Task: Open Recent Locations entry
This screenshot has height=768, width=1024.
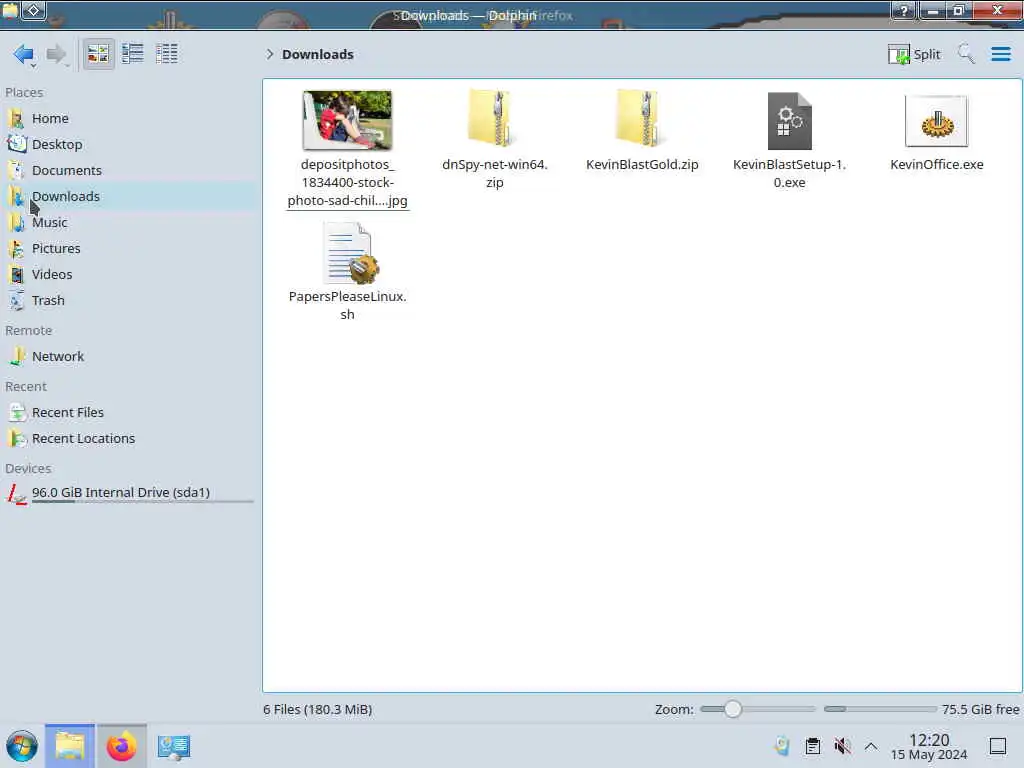Action: coord(128,439)
